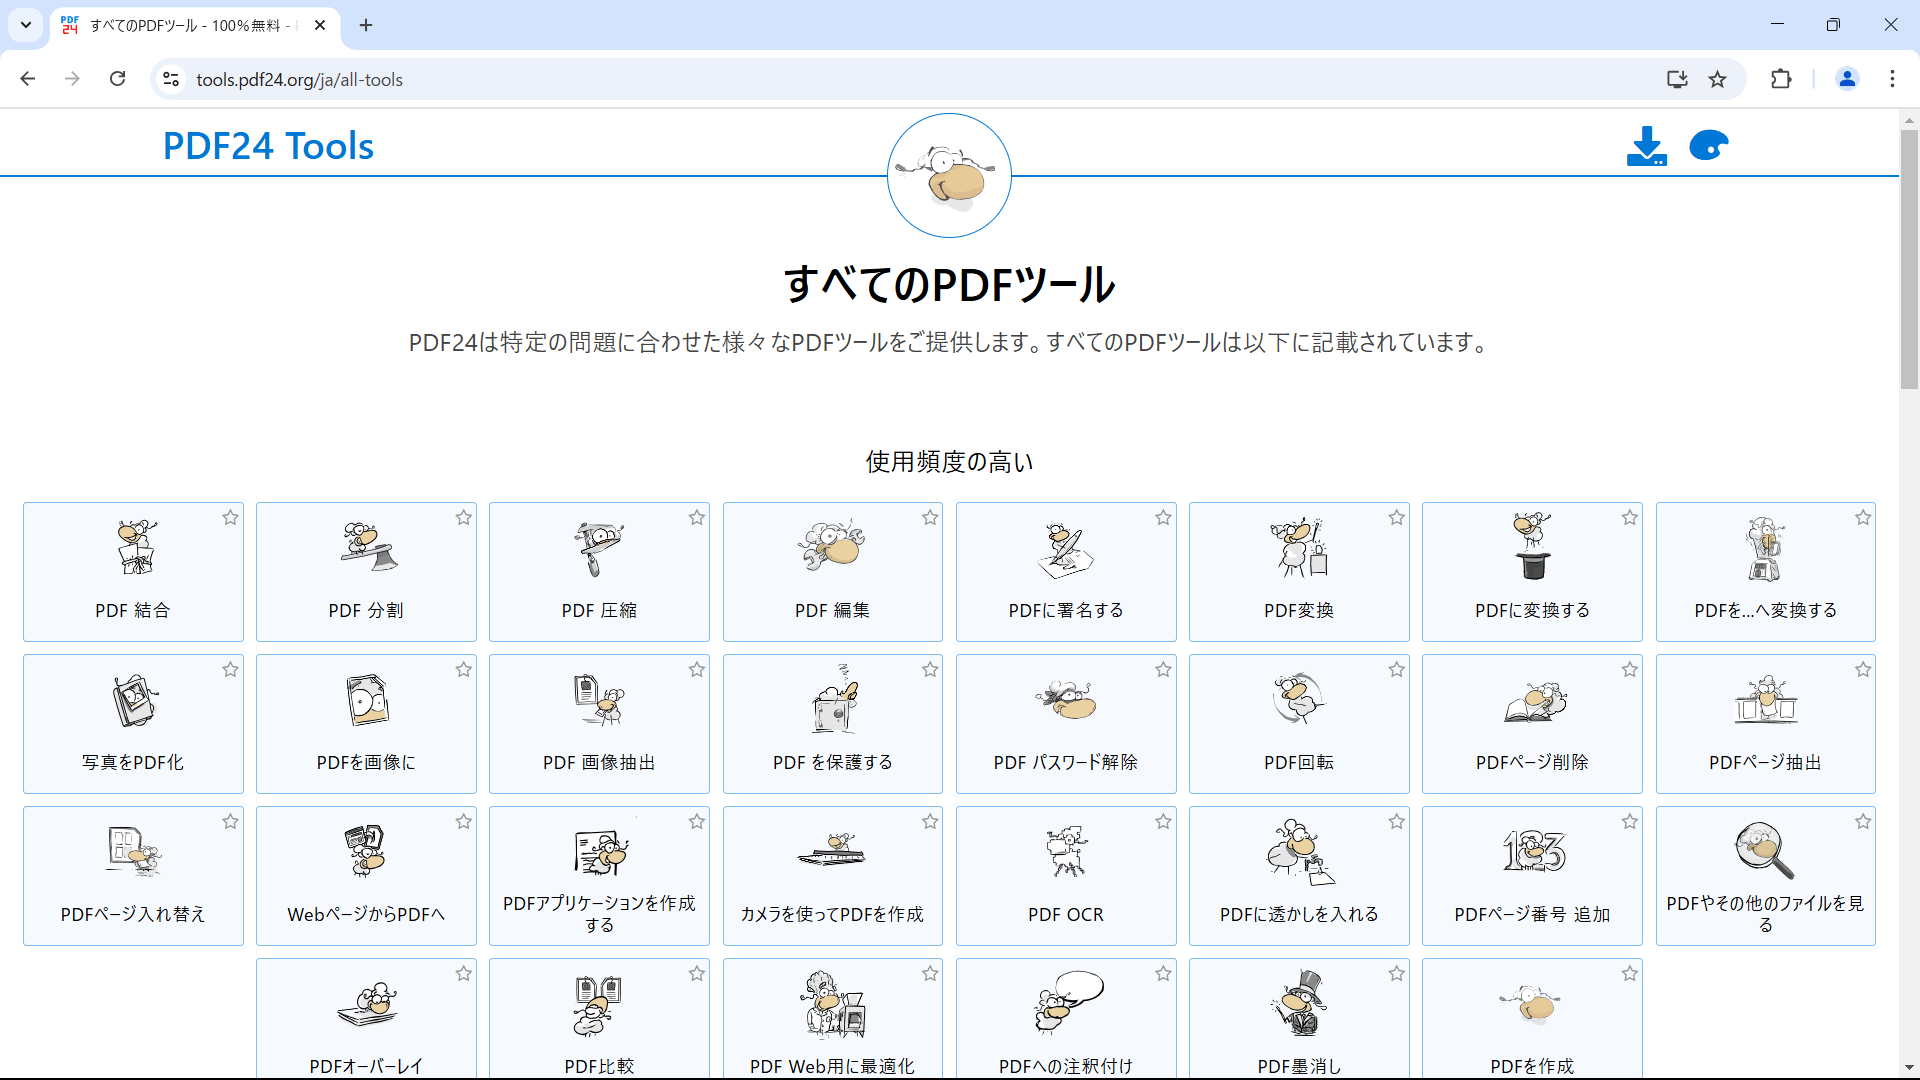Open the PDFページ削除 tool icon
The width and height of the screenshot is (1920, 1080).
[1533, 702]
